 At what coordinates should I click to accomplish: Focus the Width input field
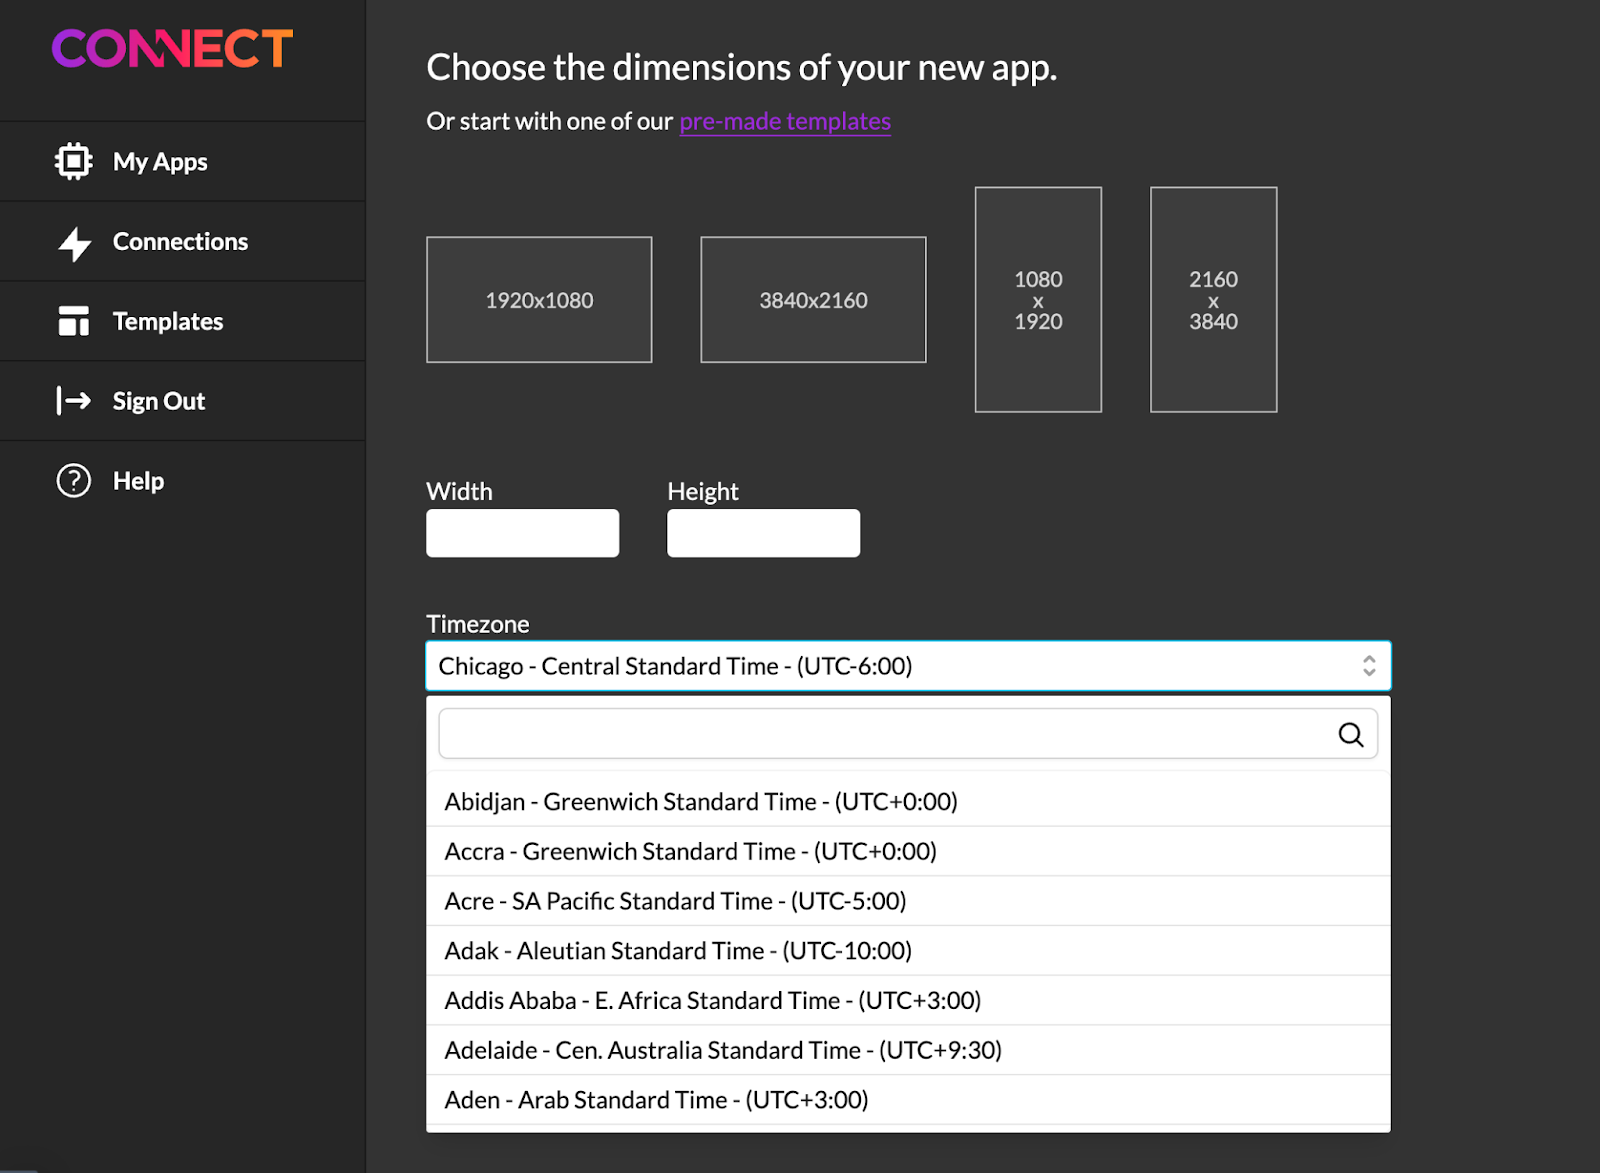(x=522, y=533)
